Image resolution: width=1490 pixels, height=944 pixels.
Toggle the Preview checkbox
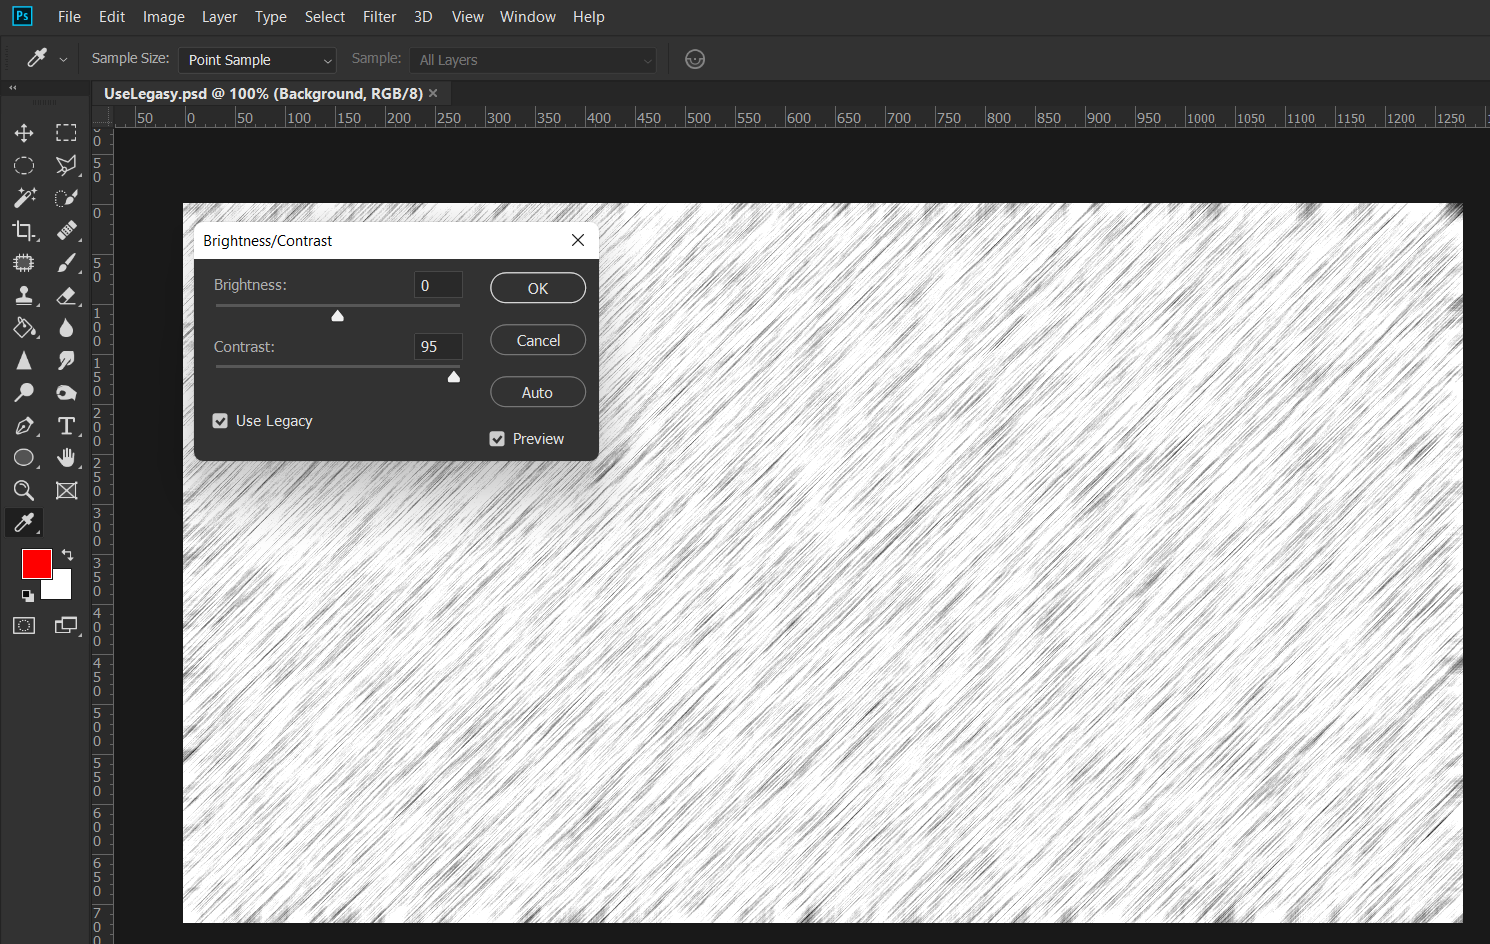coord(497,438)
